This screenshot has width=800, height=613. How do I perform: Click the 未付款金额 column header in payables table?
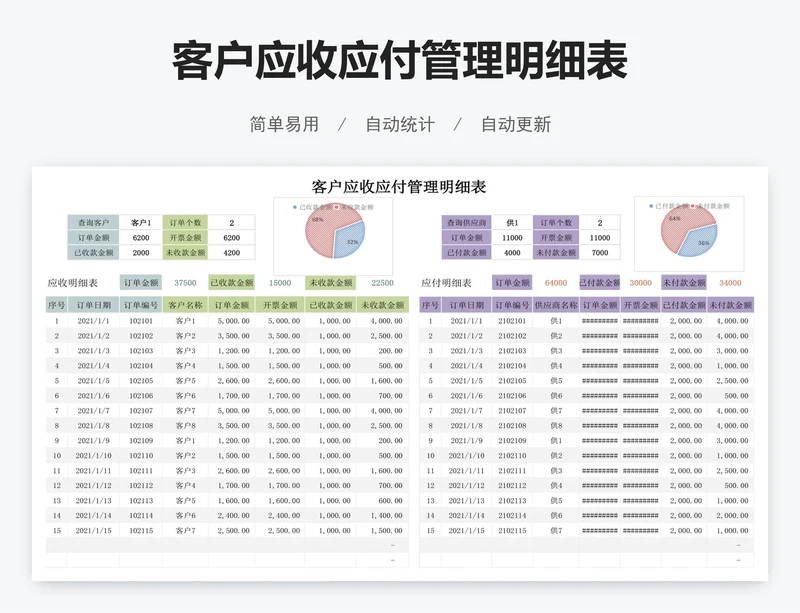pyautogui.click(x=730, y=305)
